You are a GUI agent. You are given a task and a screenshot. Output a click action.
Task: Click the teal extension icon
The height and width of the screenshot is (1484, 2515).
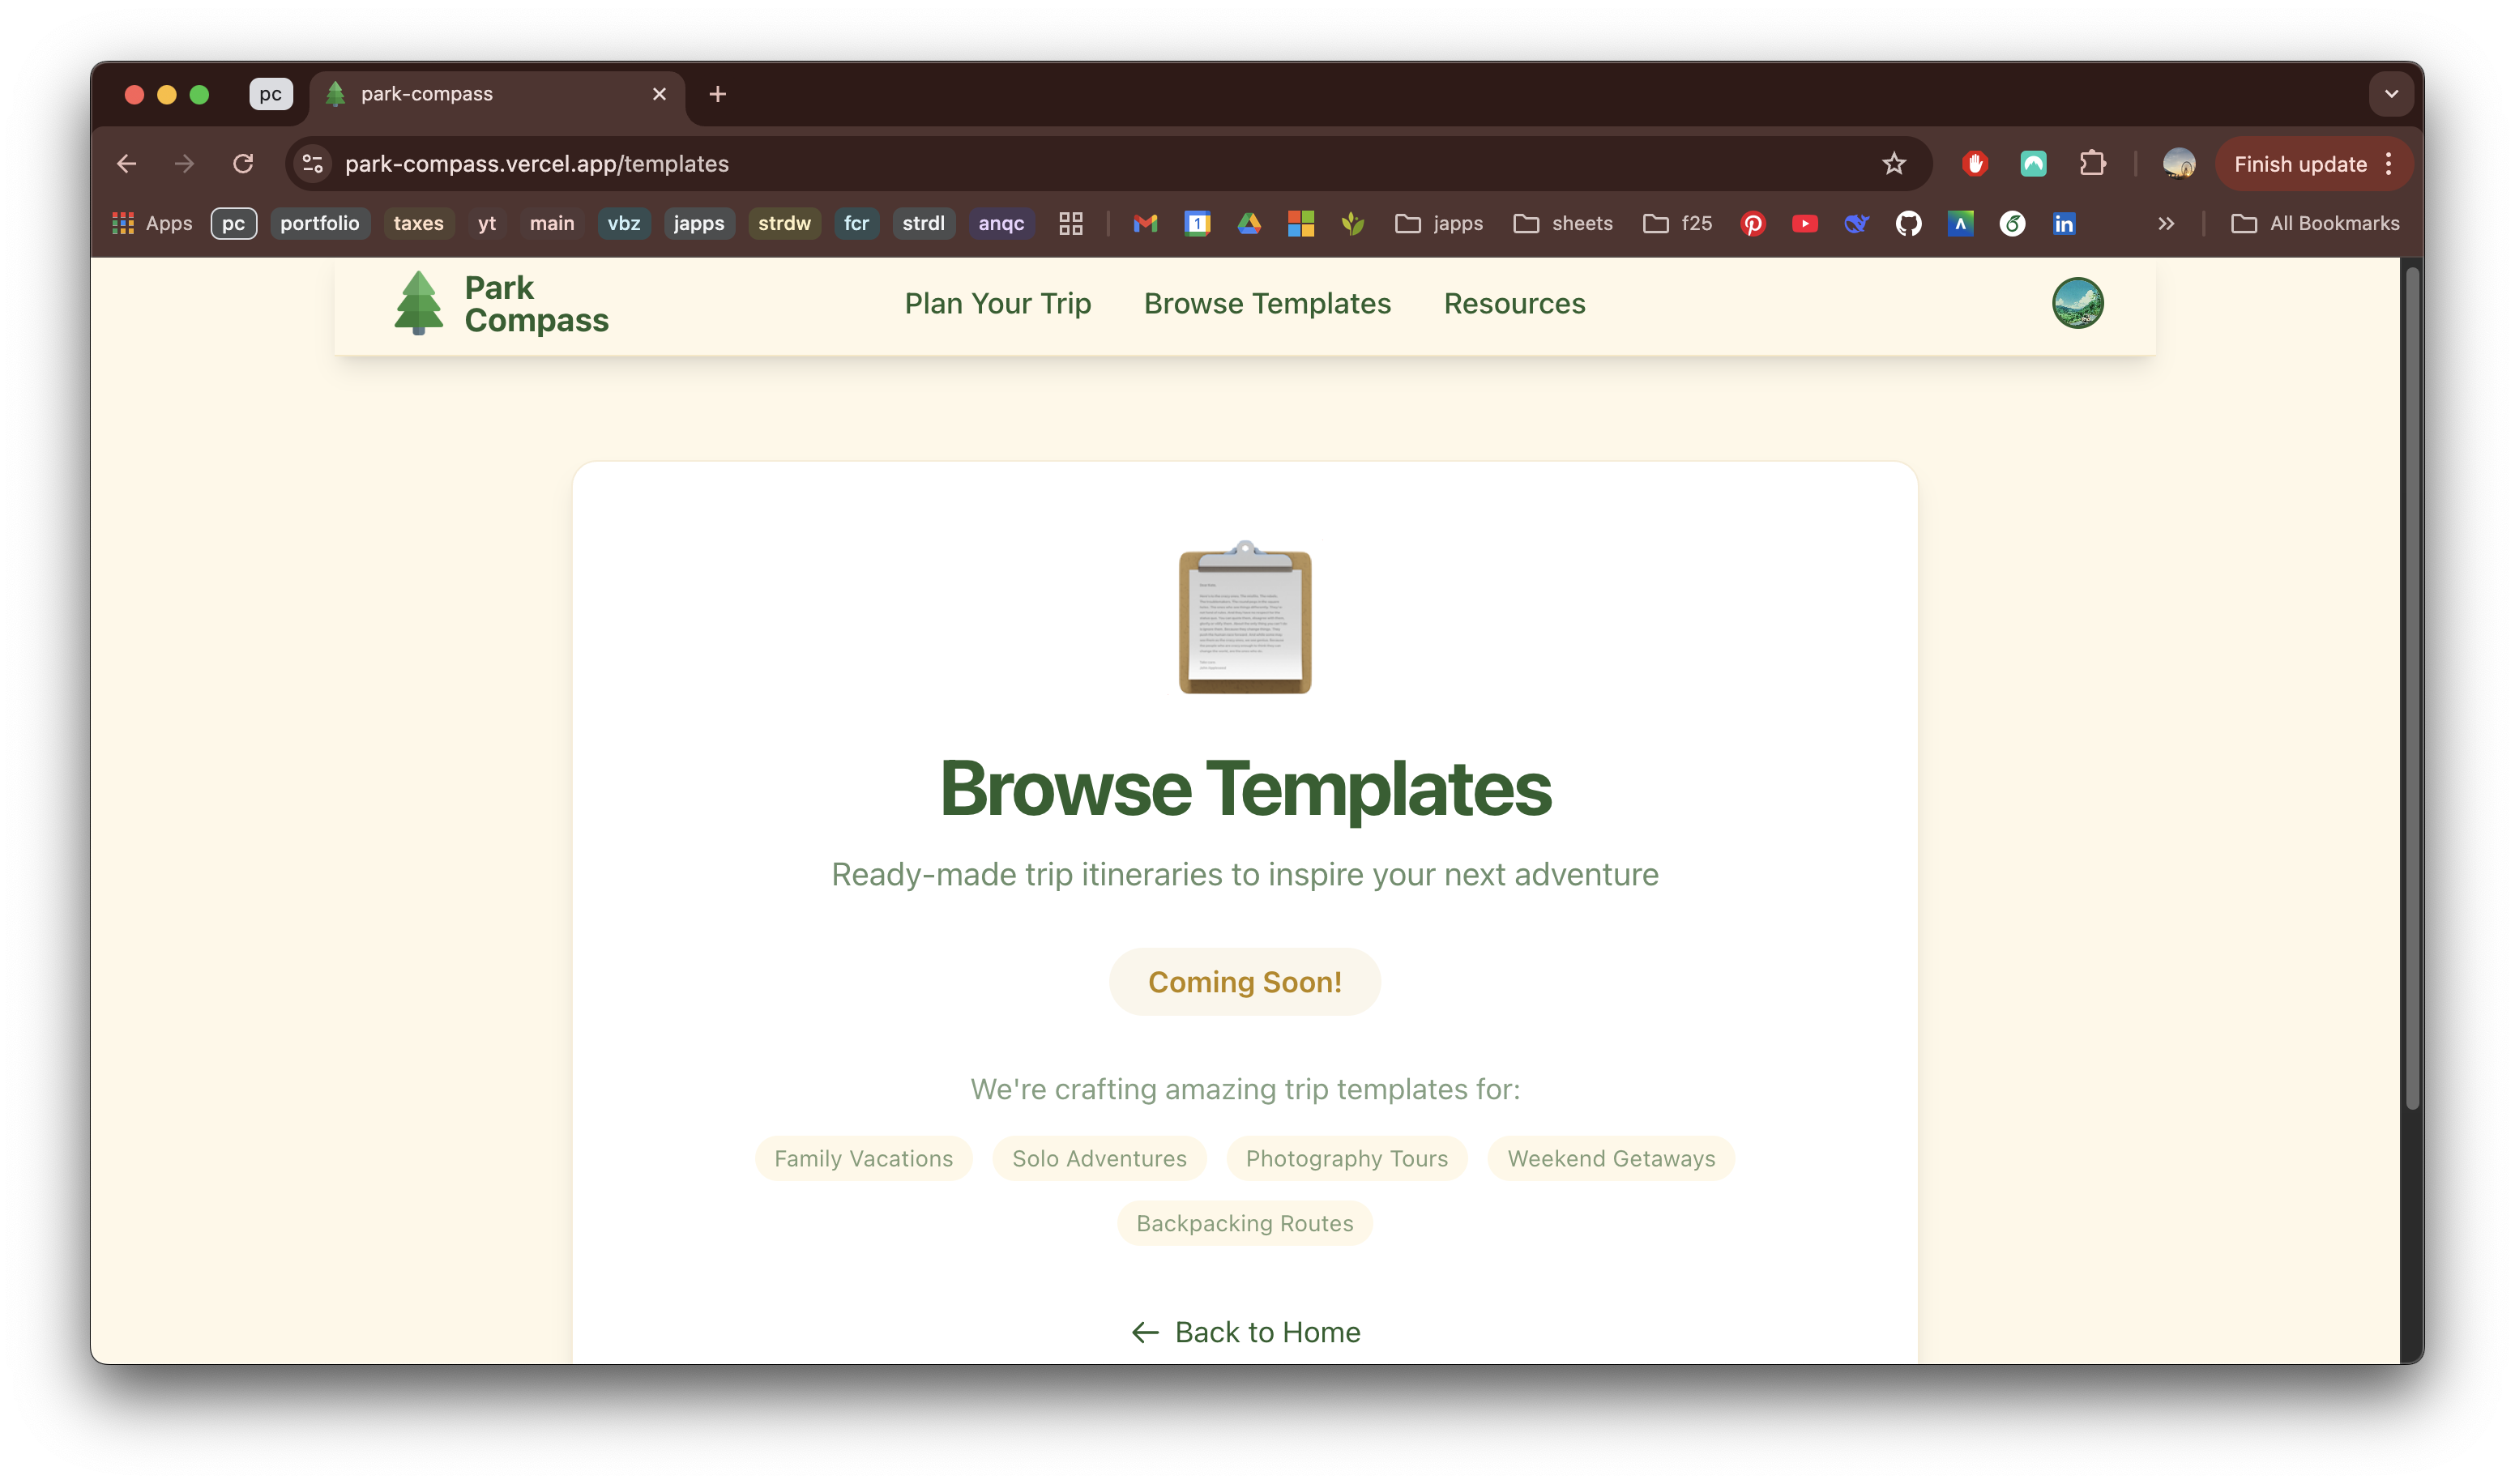point(2033,164)
